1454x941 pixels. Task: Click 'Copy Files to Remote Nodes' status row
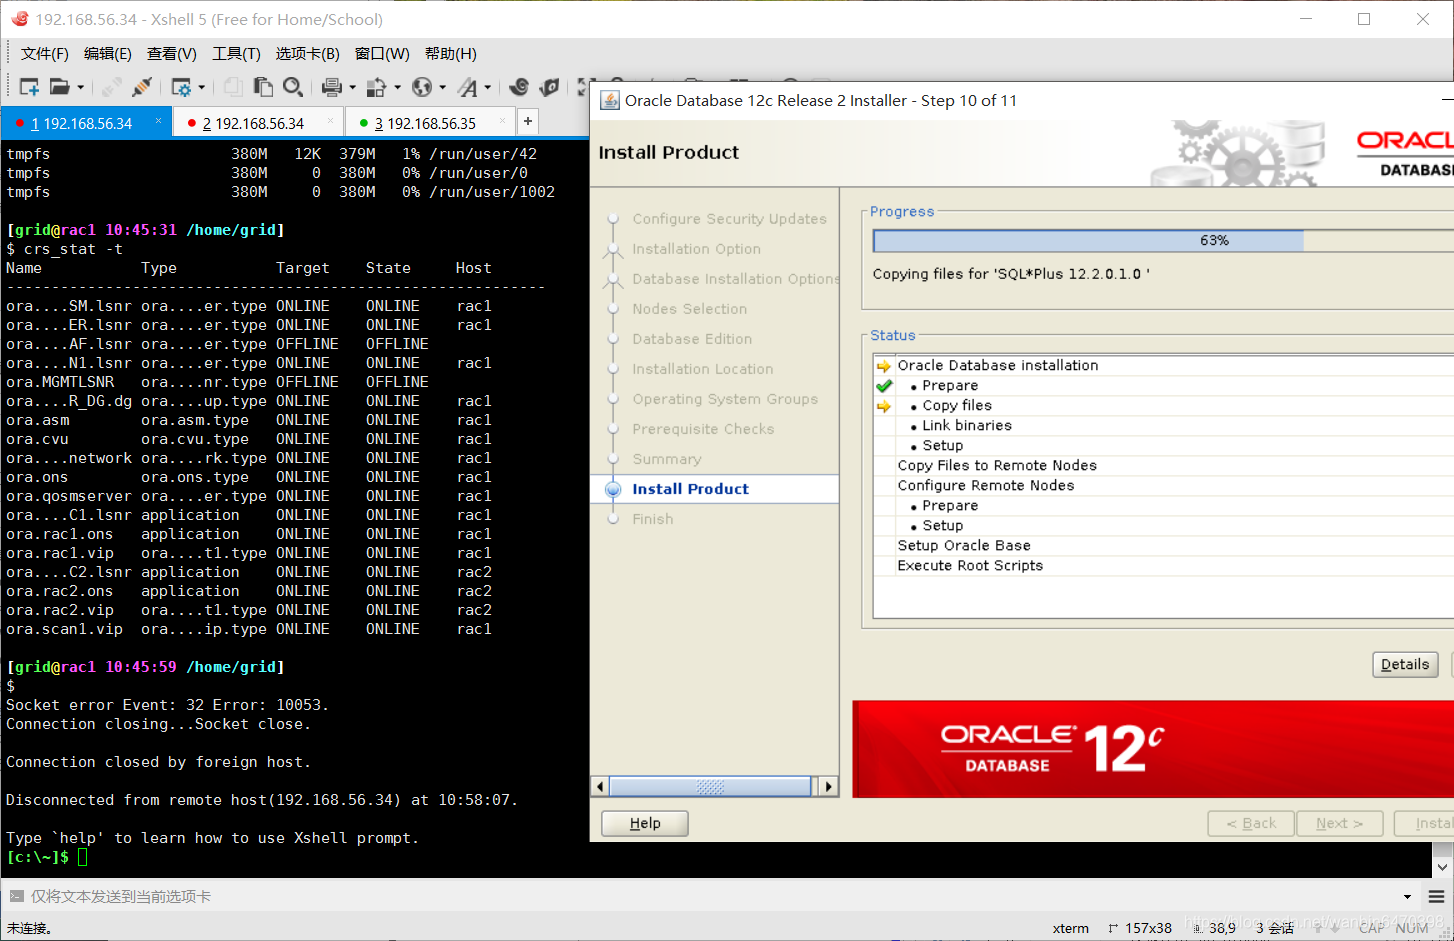coord(1163,465)
